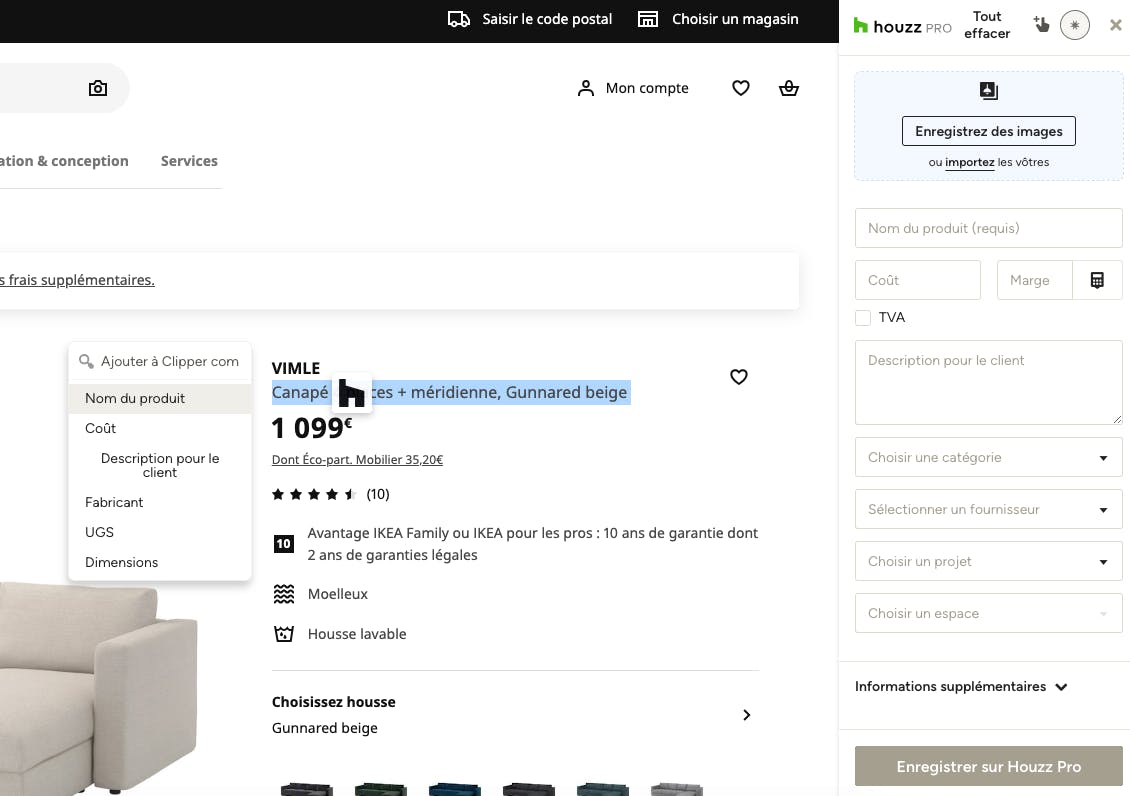Tick the TVA checkbox
This screenshot has height=796, width=1130.
[863, 318]
